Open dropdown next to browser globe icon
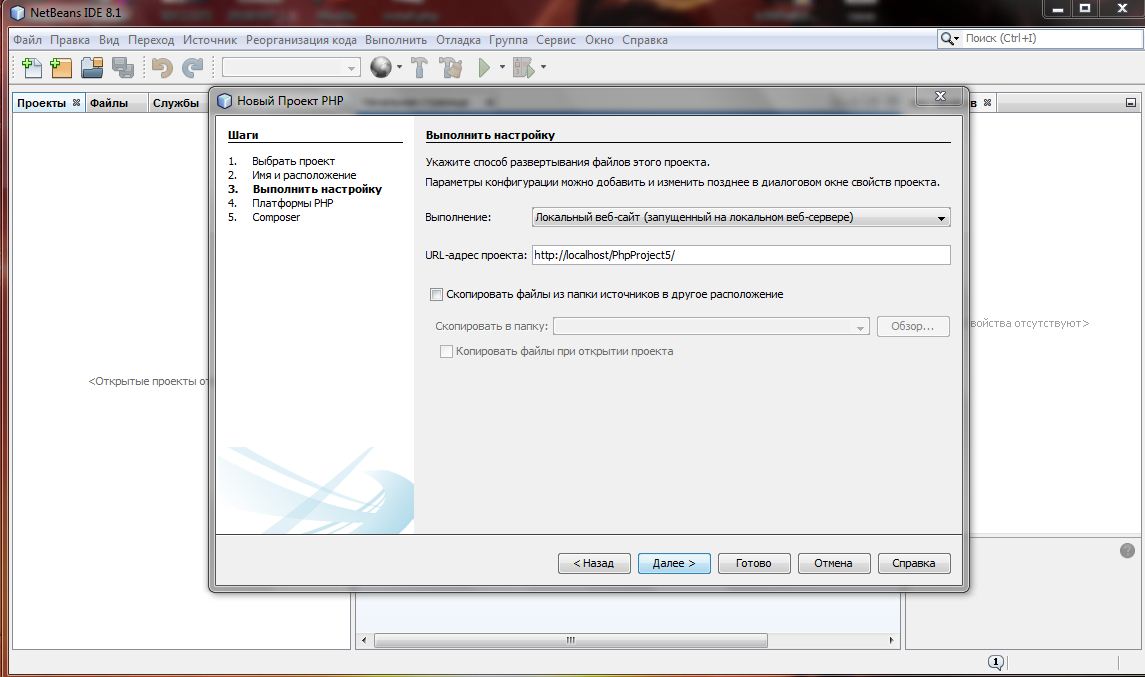Viewport: 1145px width, 677px height. coord(399,67)
